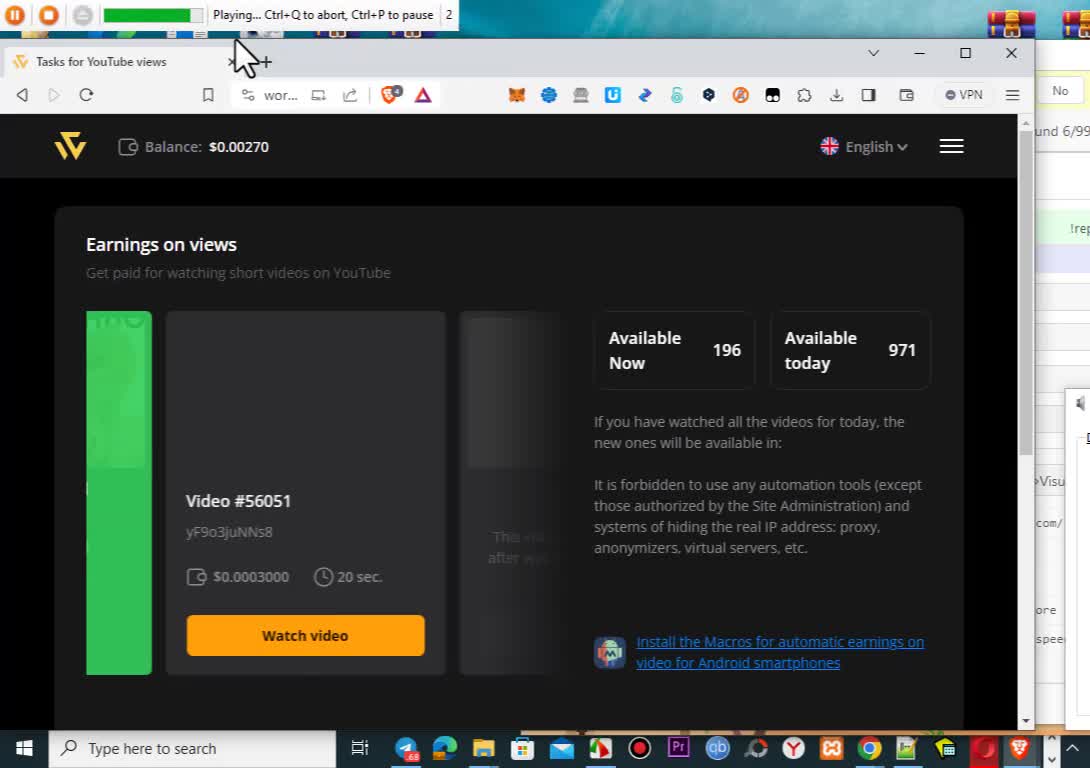Open site settings icon in address bar
1090x768 pixels.
[x=248, y=95]
